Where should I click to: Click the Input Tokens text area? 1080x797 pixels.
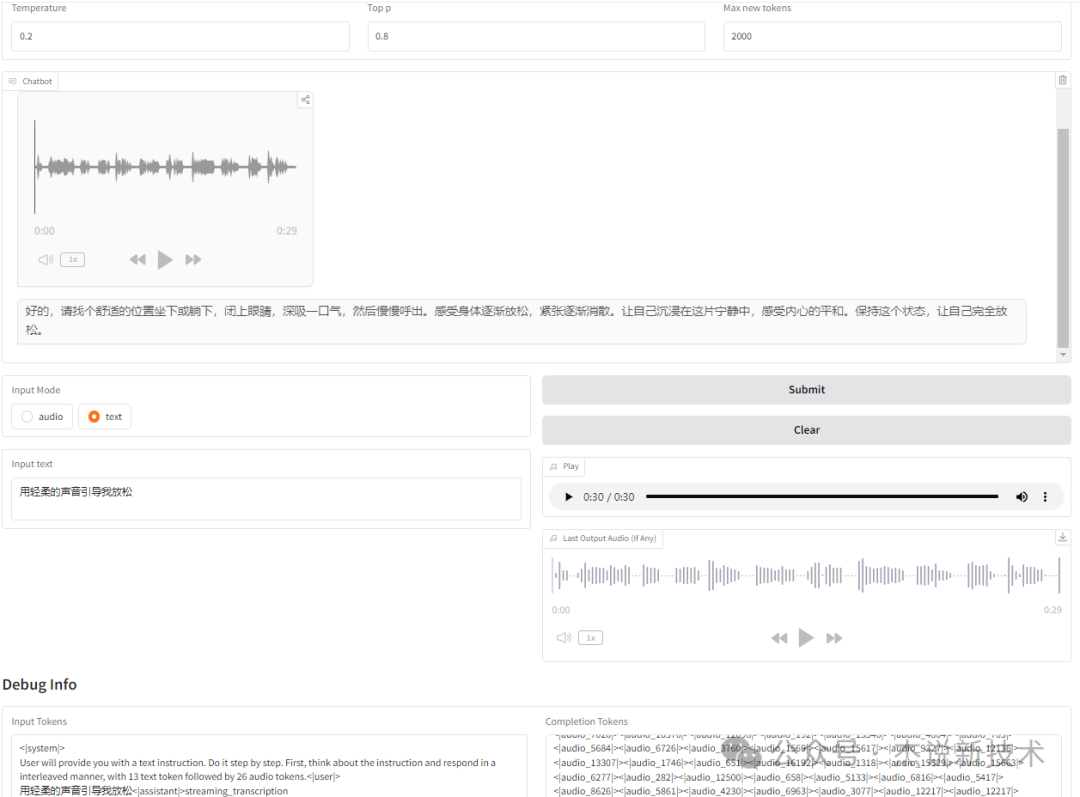tap(269, 766)
